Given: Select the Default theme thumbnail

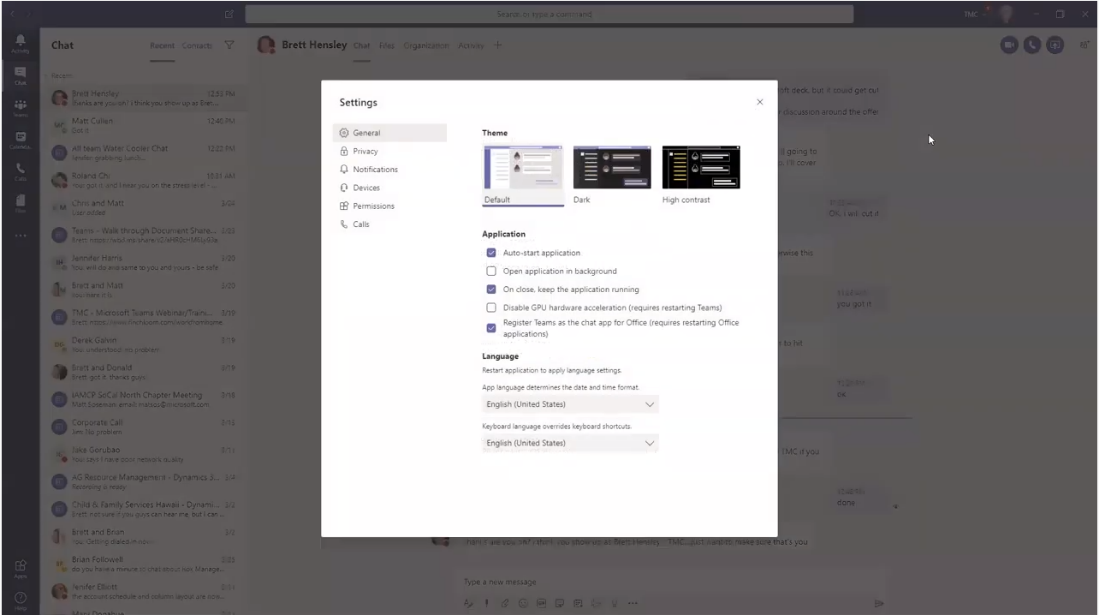Looking at the screenshot, I should pos(523,168).
